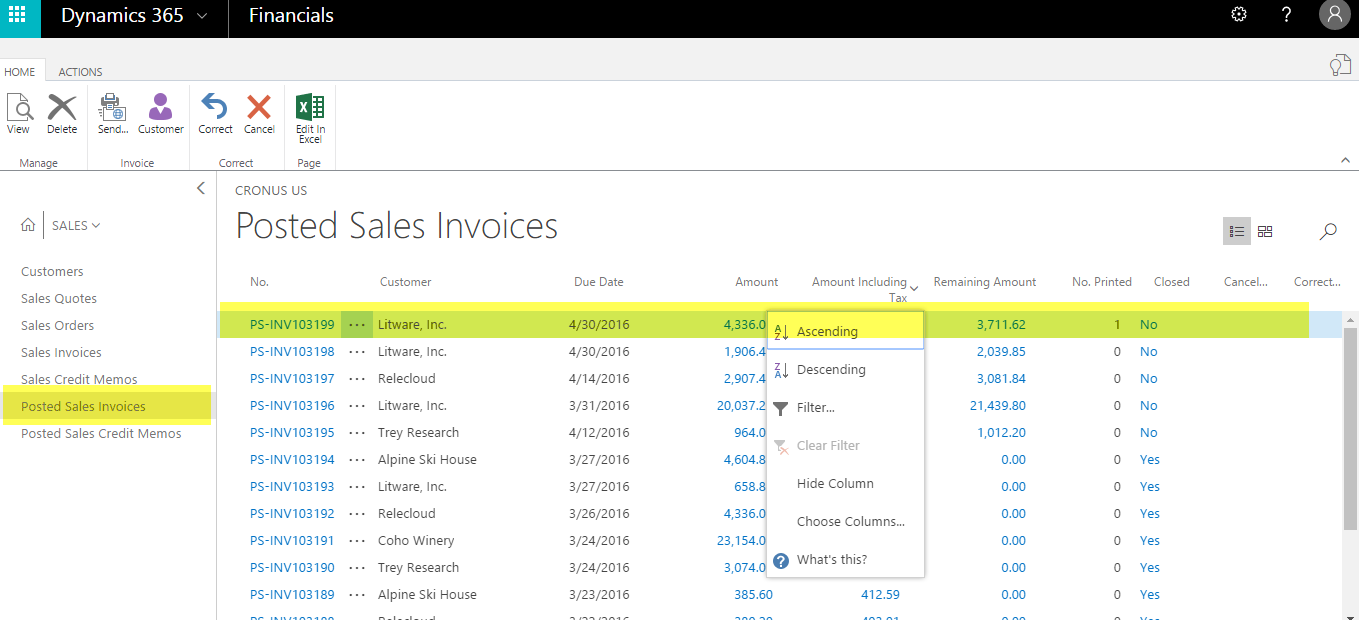Click the Closed column header

[1171, 282]
